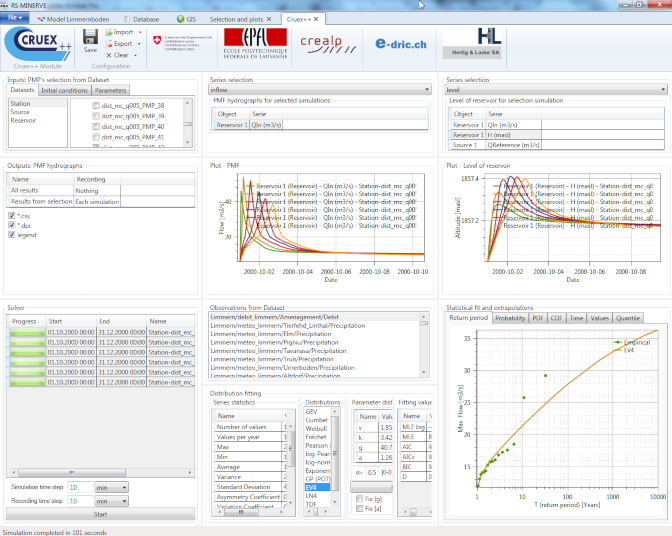Select EV4 distribution in list

317,488
